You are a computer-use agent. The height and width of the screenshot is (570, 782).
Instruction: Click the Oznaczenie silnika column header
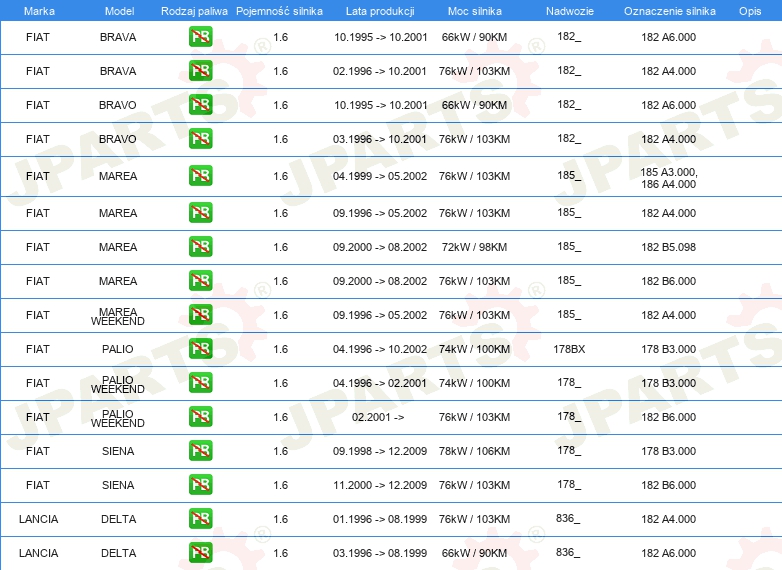670,11
